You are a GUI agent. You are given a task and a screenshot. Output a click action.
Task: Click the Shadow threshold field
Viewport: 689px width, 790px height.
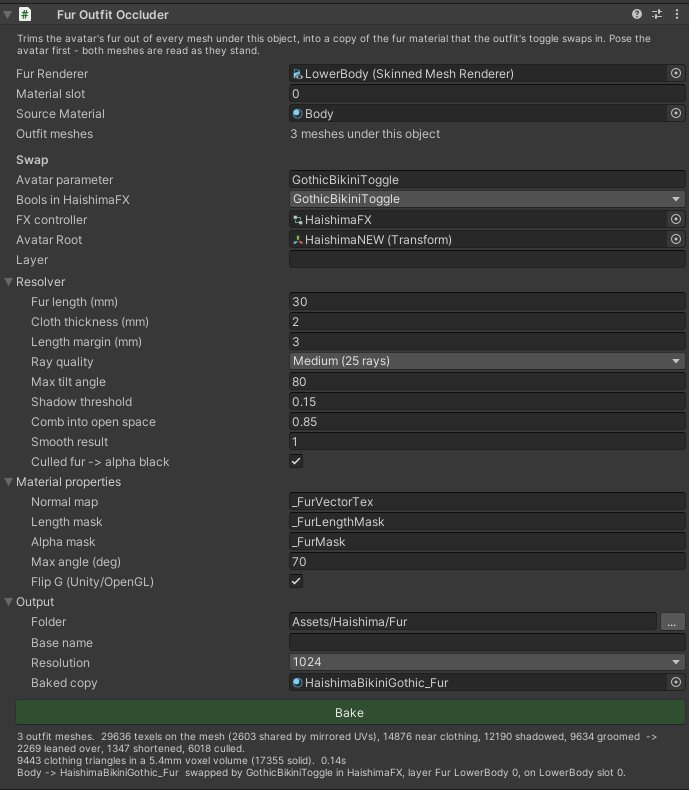point(487,402)
